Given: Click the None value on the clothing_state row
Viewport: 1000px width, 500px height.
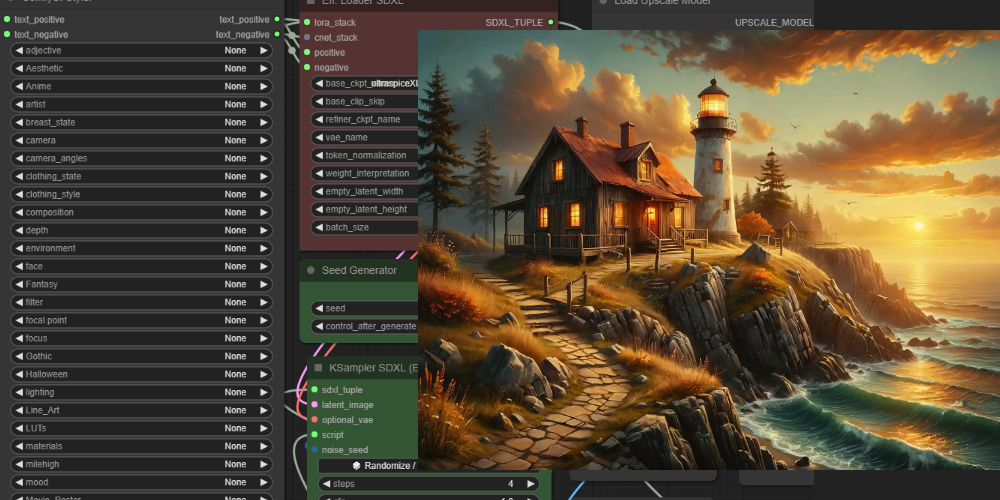Looking at the screenshot, I should (x=235, y=176).
